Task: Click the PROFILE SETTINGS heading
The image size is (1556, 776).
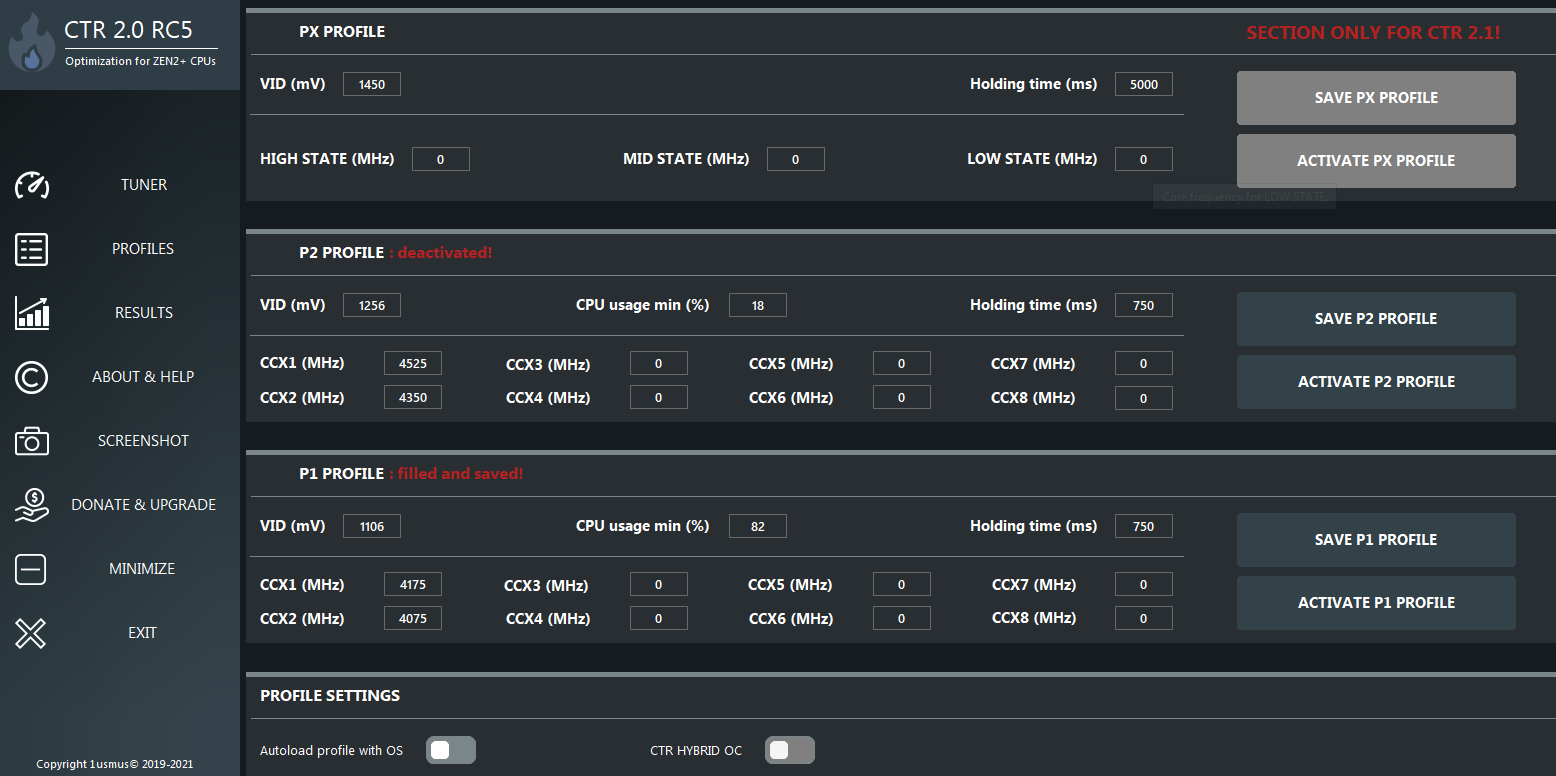Action: [330, 696]
